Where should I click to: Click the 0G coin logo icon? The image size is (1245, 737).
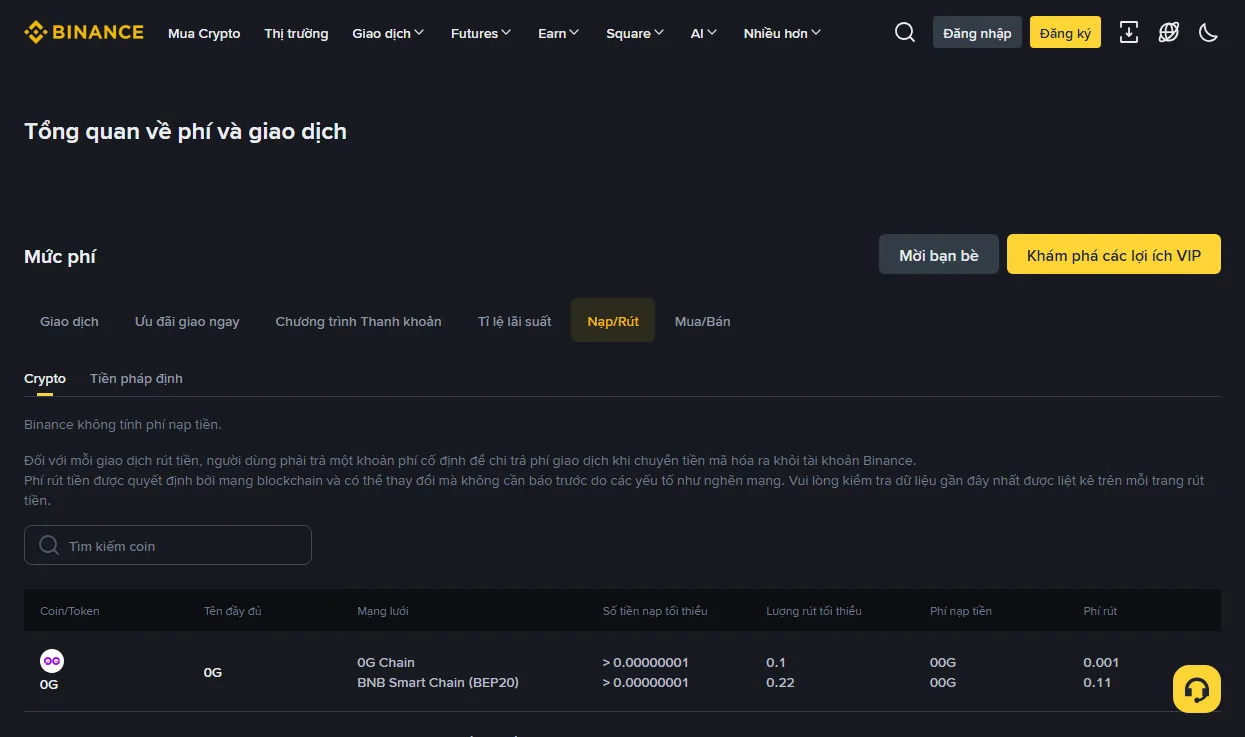tap(52, 661)
